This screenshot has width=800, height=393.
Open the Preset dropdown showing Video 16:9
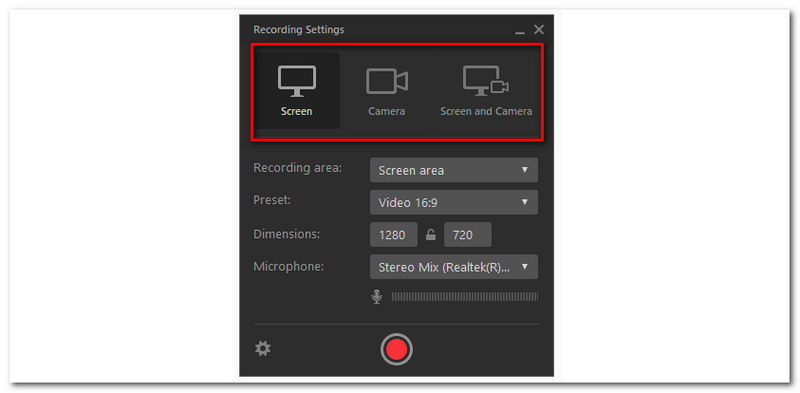pyautogui.click(x=454, y=203)
